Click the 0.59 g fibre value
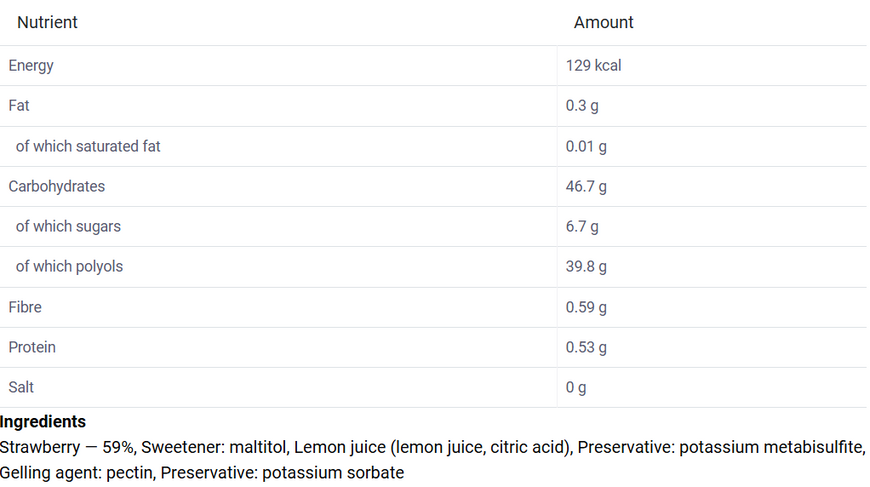Image resolution: width=870 pixels, height=487 pixels. 586,307
